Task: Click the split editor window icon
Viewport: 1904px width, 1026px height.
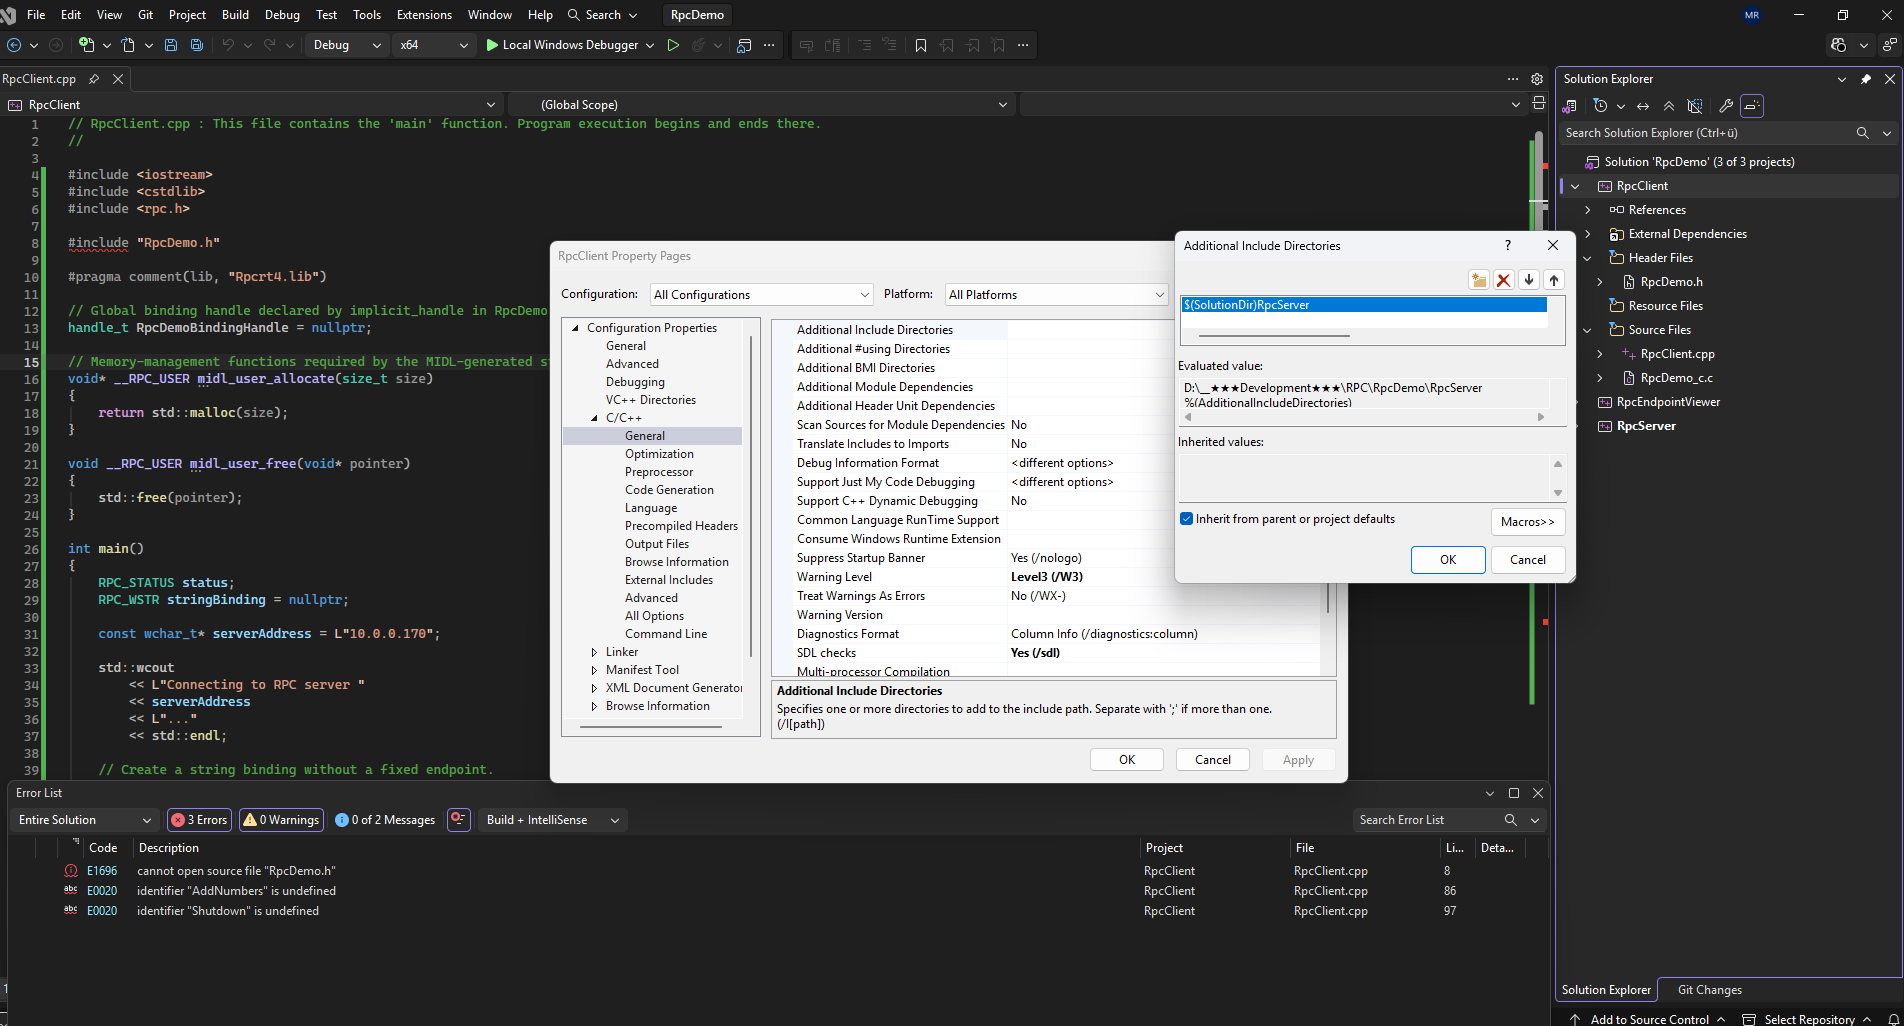Action: [x=1539, y=104]
